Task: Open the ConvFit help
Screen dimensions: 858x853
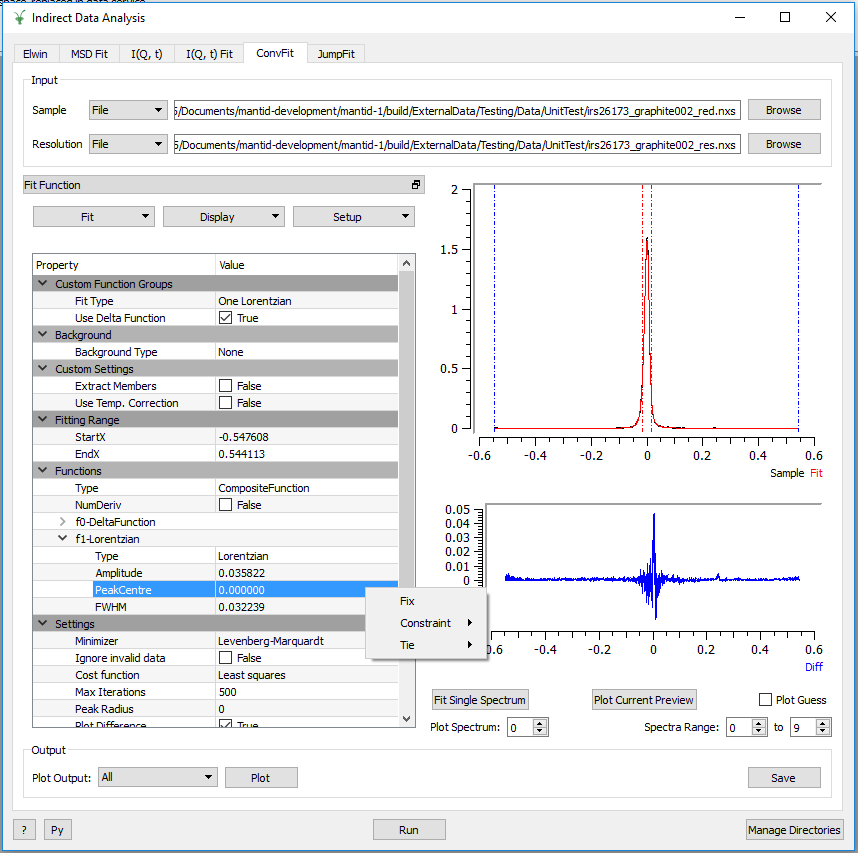Action: [23, 829]
